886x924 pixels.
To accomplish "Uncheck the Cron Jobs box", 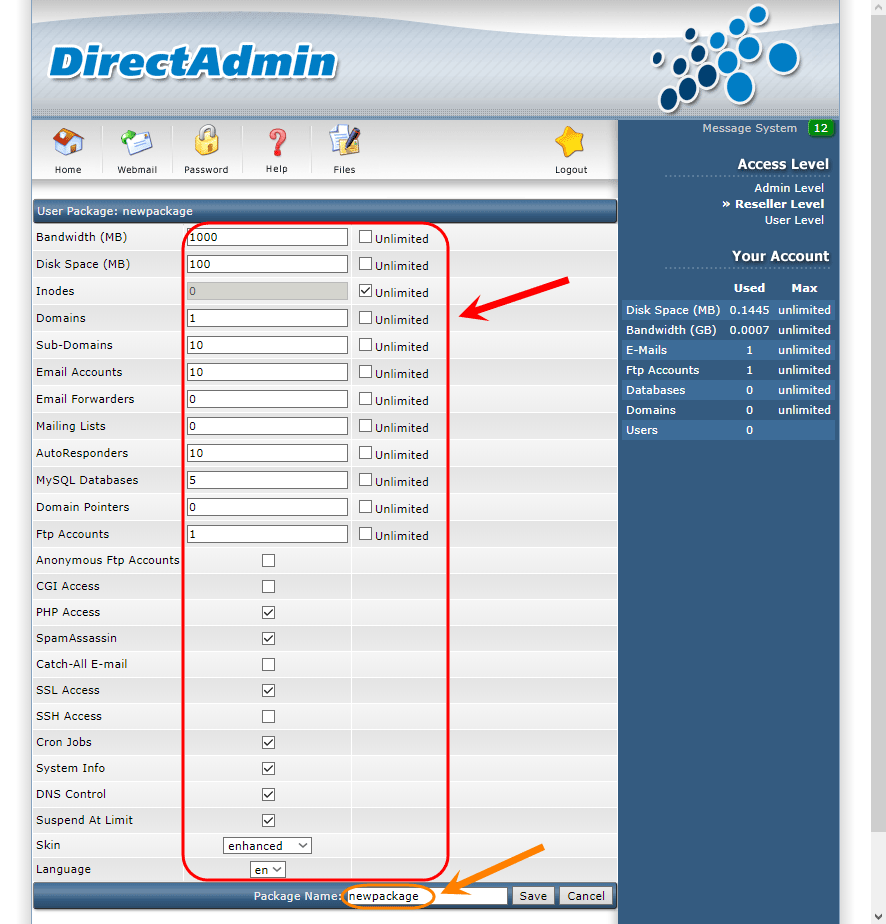I will pyautogui.click(x=269, y=742).
